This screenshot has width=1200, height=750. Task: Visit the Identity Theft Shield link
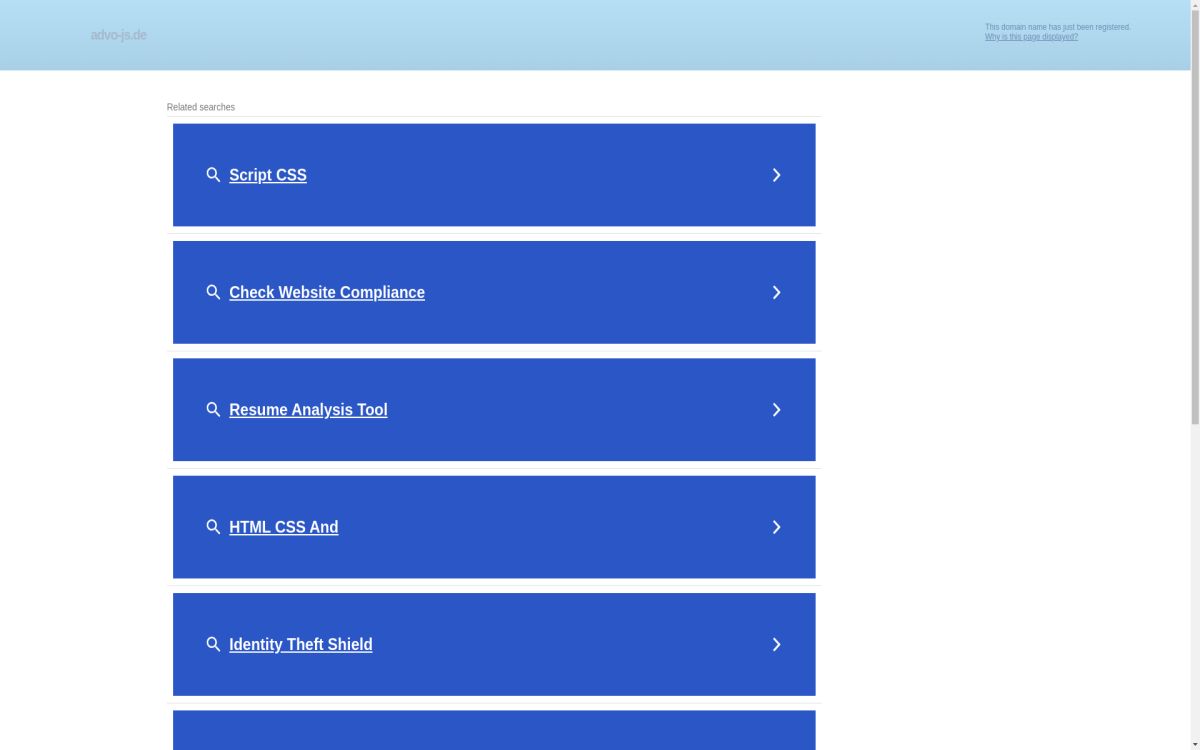pos(301,644)
